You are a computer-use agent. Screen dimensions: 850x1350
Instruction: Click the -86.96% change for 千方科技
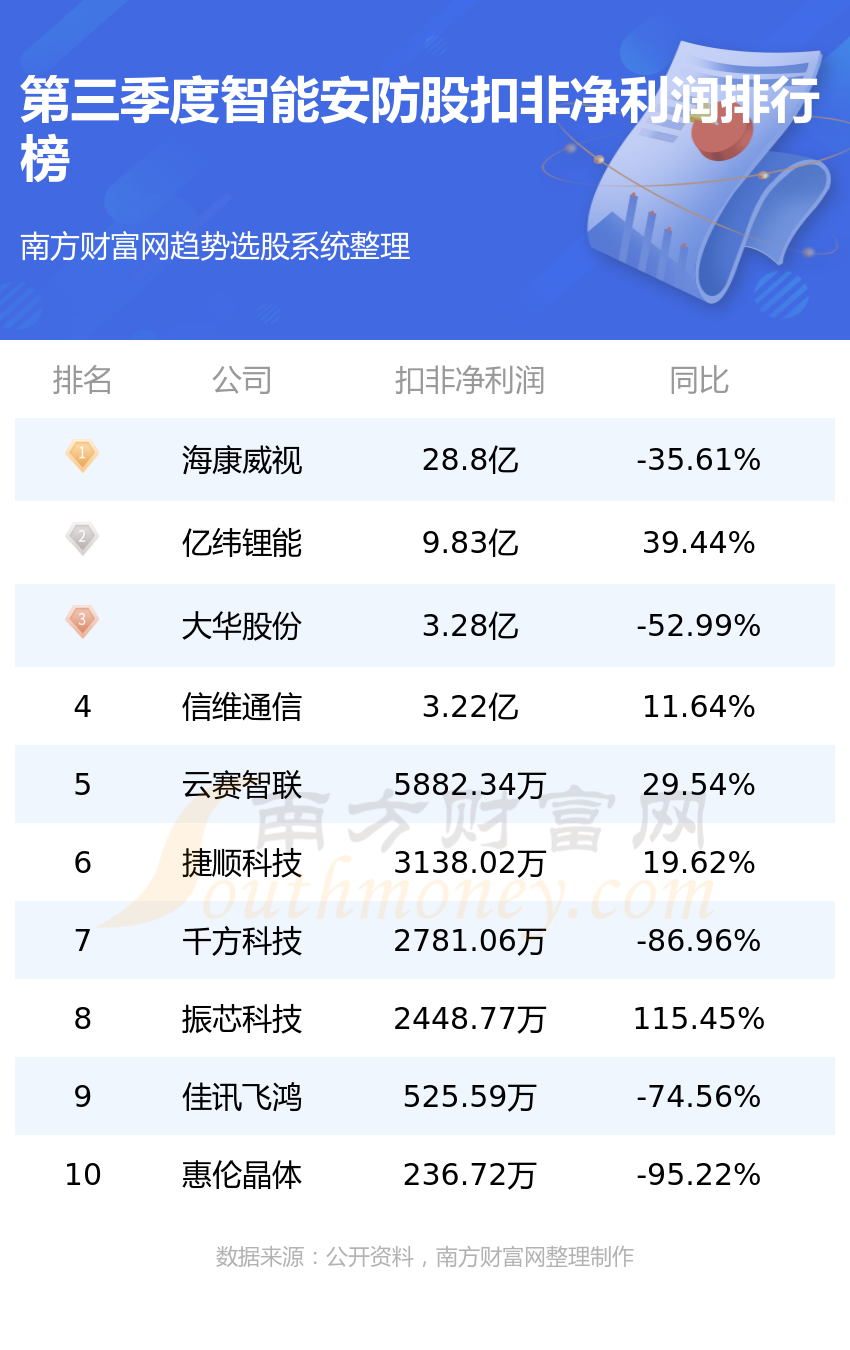click(x=699, y=941)
